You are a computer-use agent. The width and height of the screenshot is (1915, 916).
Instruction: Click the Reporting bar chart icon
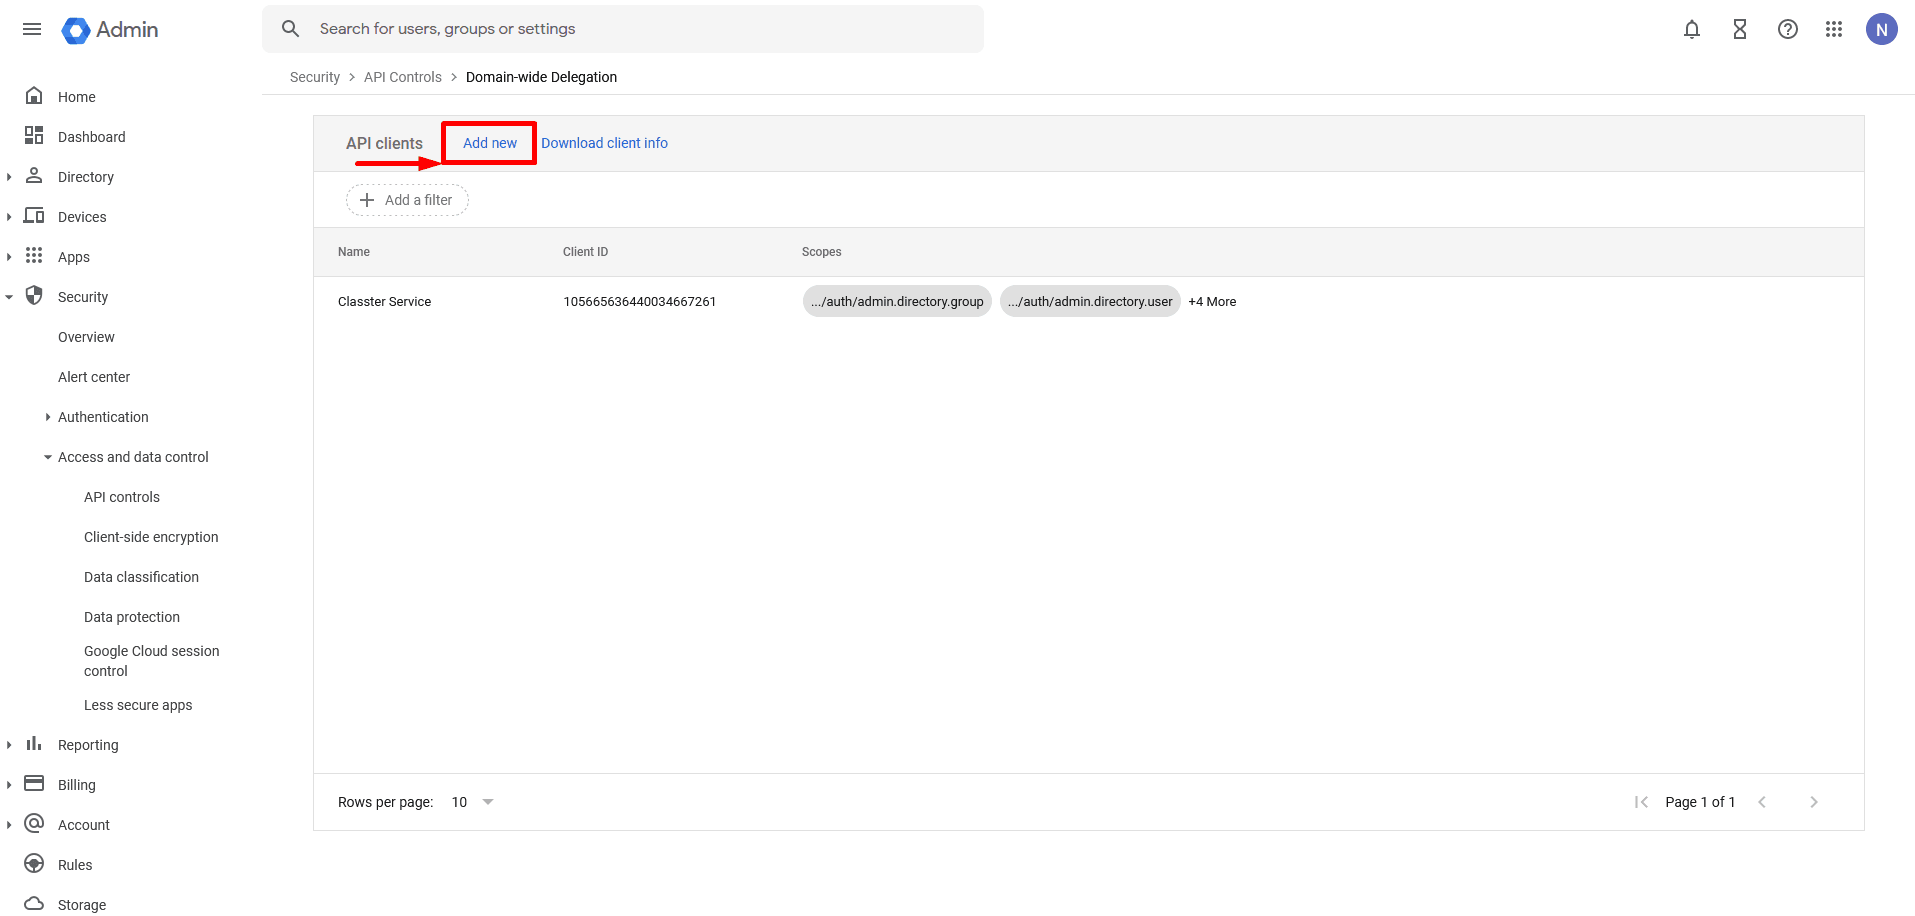pos(34,744)
